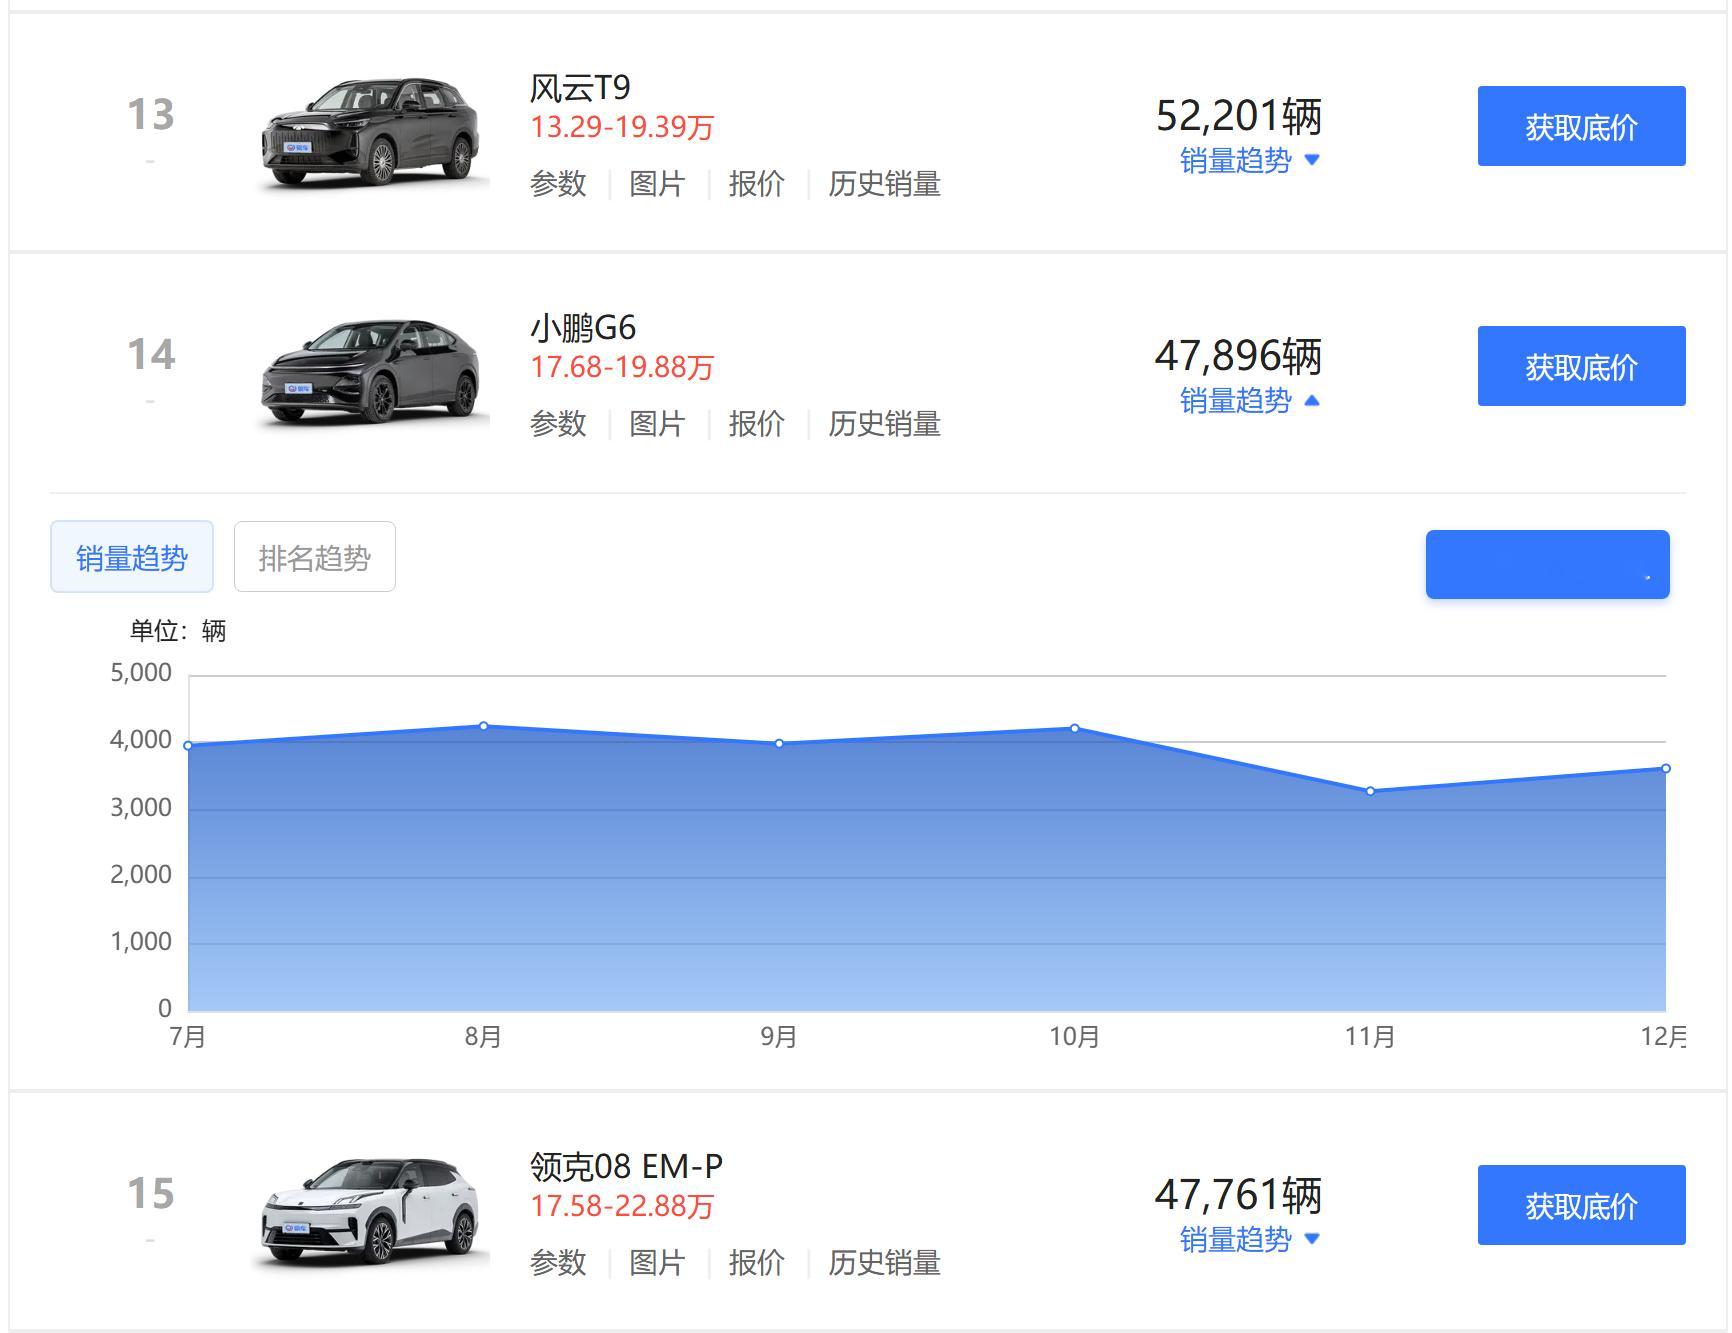This screenshot has width=1732, height=1333.
Task: Select the 7月 data point on chart
Action: click(188, 745)
